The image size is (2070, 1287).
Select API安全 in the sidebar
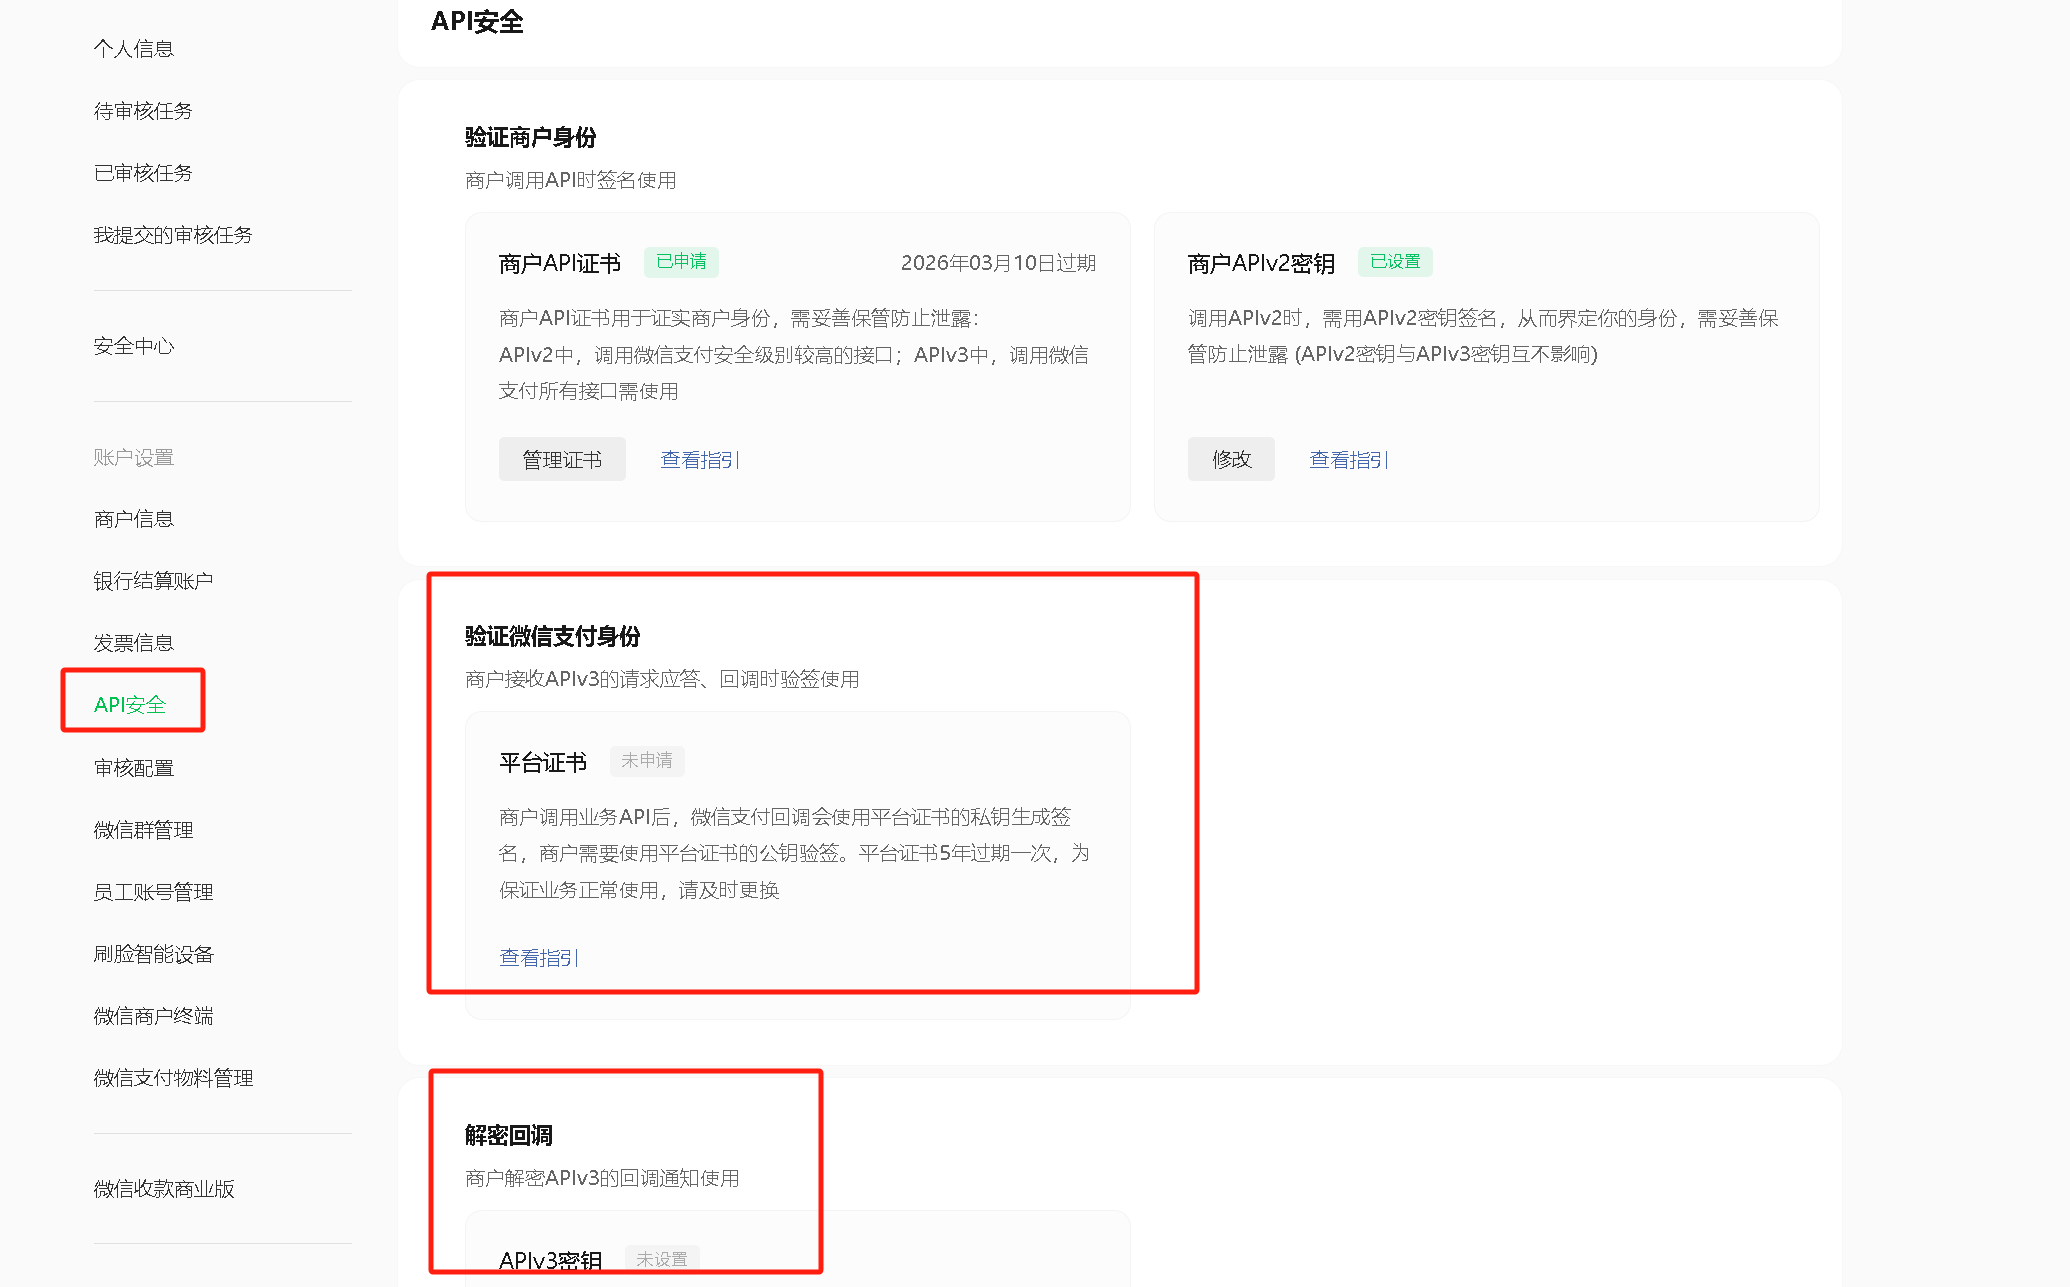click(x=130, y=704)
